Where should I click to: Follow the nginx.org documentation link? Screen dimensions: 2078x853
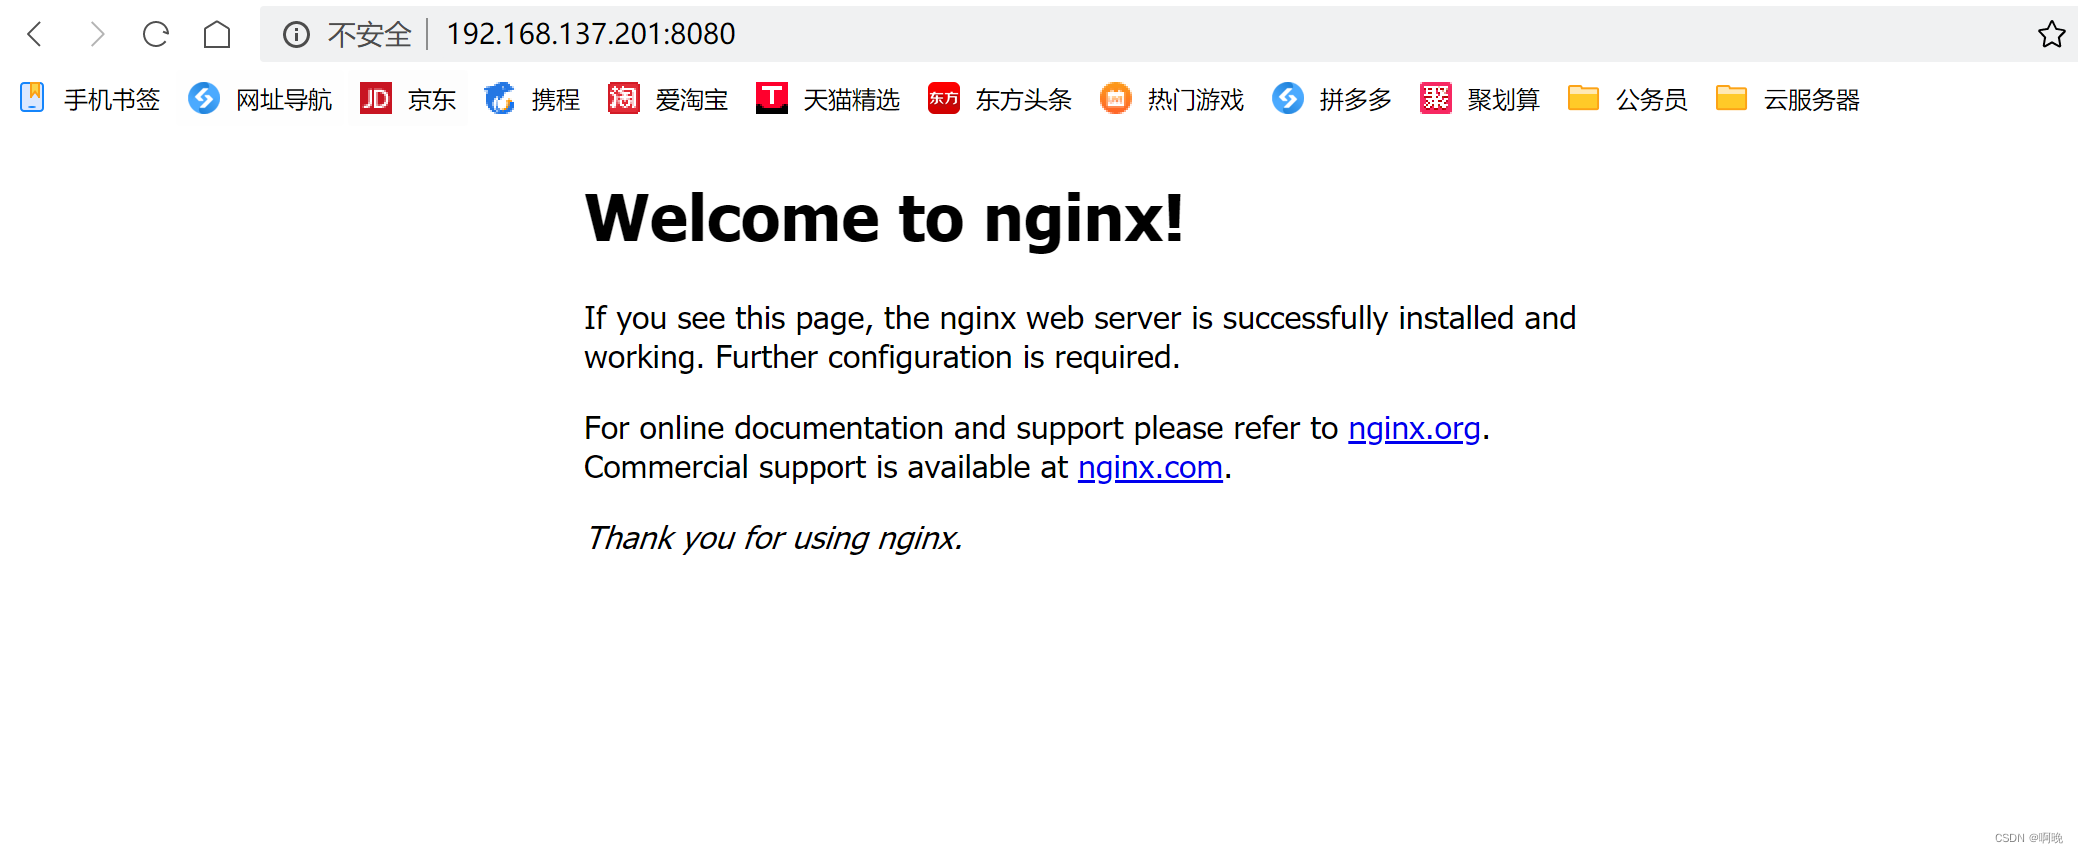click(x=1413, y=428)
